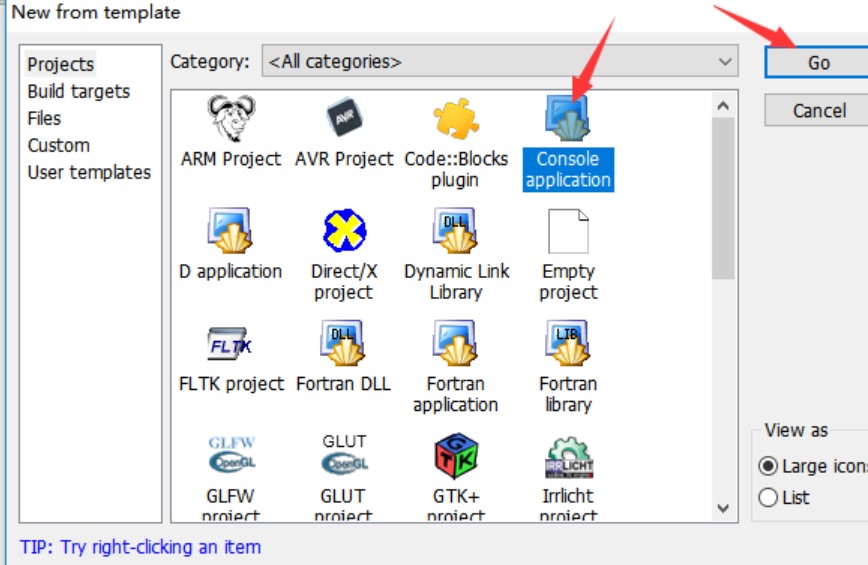Choose the Fortran application icon

pyautogui.click(x=456, y=343)
